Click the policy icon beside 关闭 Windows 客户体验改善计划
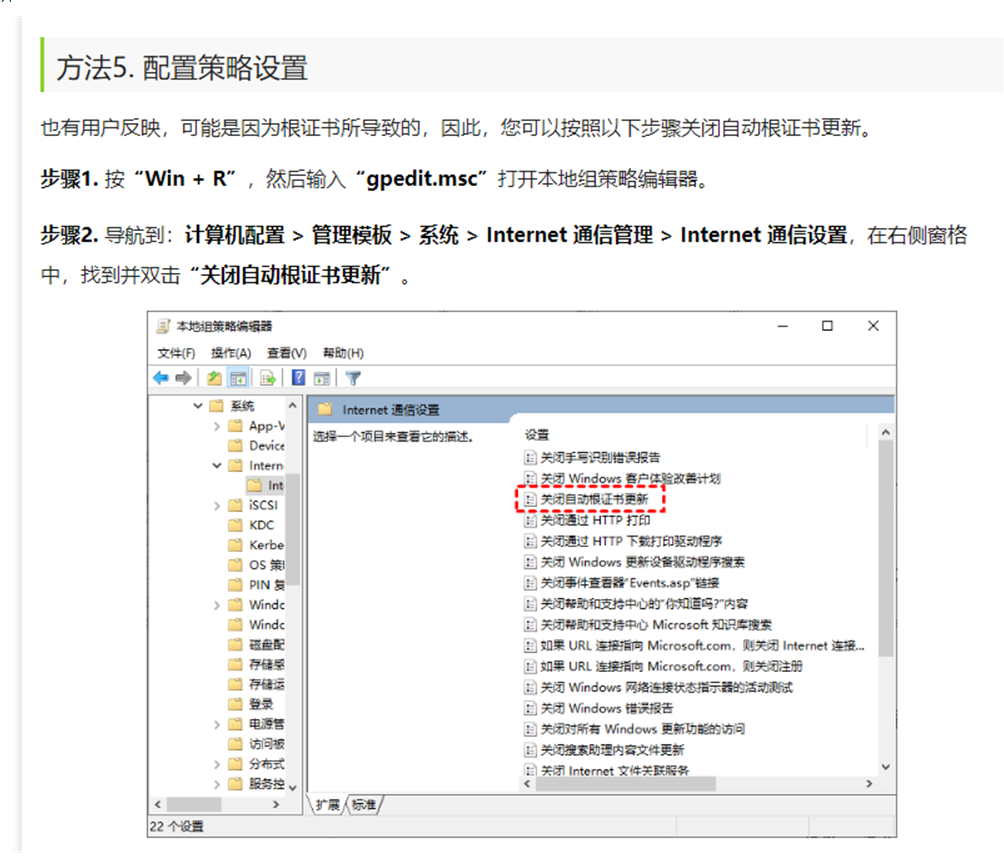This screenshot has height=858, width=1004. pyautogui.click(x=530, y=479)
